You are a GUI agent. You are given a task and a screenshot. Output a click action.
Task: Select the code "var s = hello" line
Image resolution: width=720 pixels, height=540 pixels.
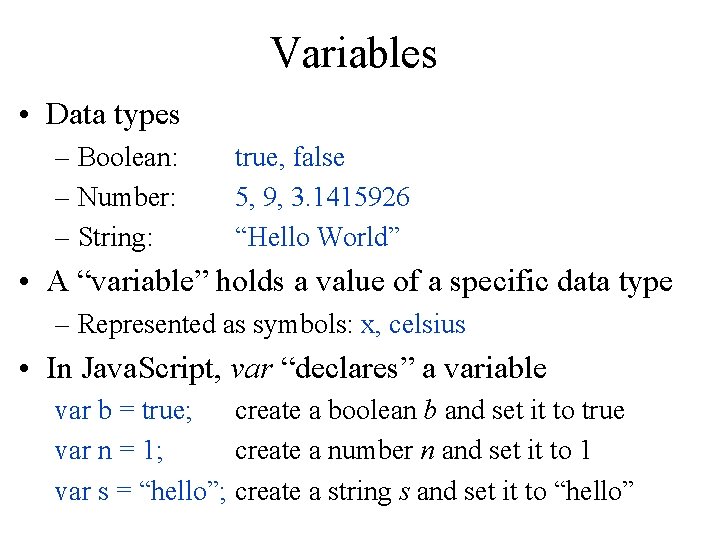click(140, 491)
